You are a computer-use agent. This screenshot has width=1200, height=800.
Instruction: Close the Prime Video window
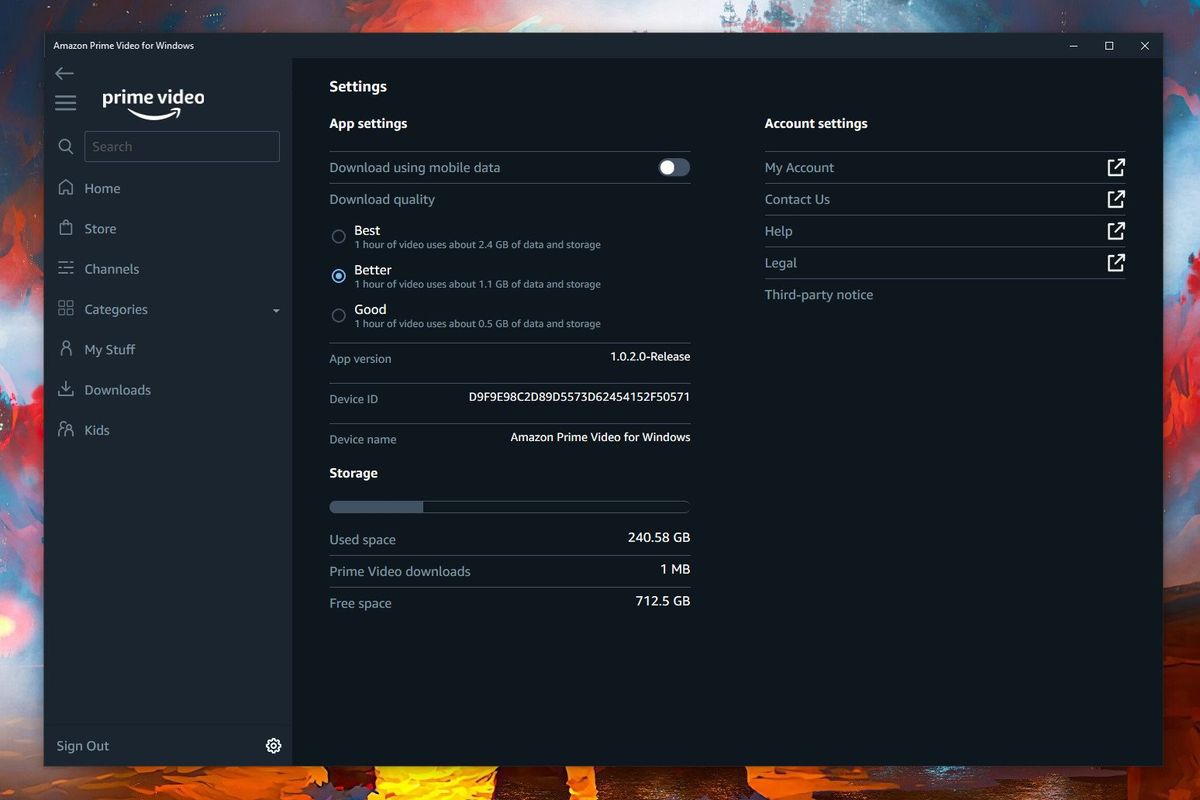pos(1145,46)
